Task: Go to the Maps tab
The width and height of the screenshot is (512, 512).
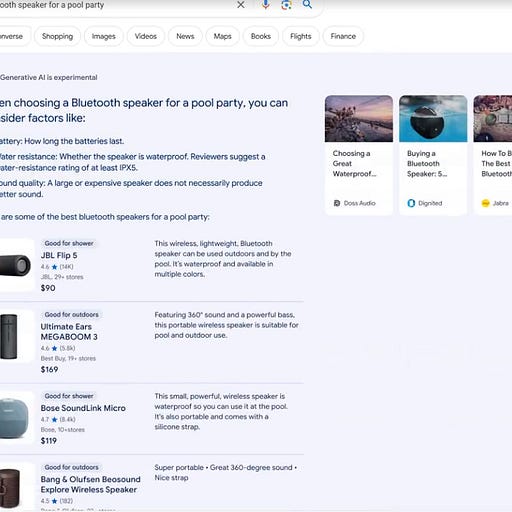Action: (x=222, y=36)
